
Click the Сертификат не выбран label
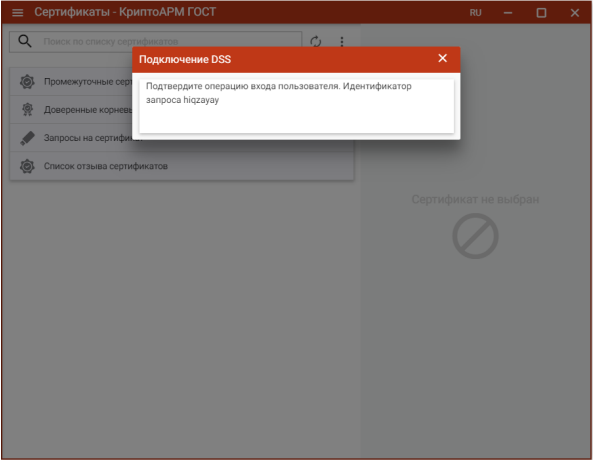point(475,199)
